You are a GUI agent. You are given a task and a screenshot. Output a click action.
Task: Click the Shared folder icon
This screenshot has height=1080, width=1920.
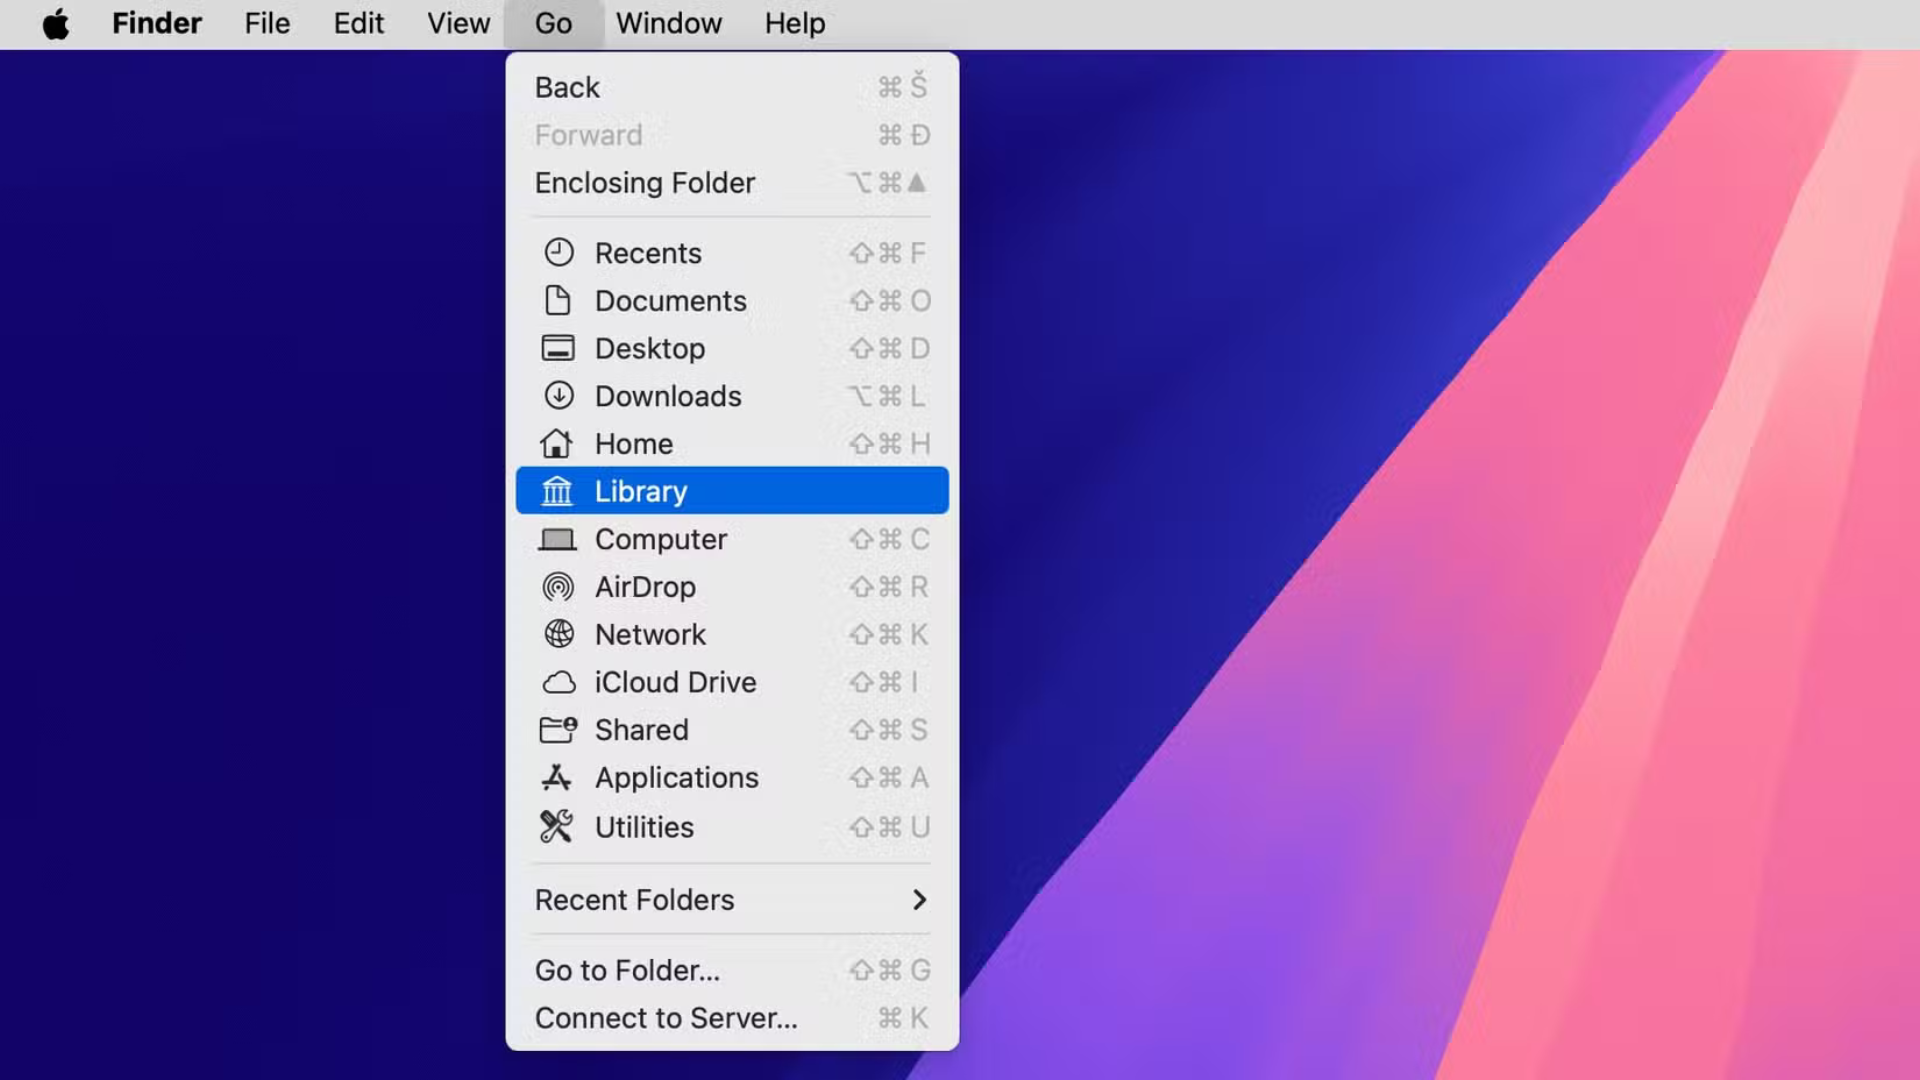point(559,730)
